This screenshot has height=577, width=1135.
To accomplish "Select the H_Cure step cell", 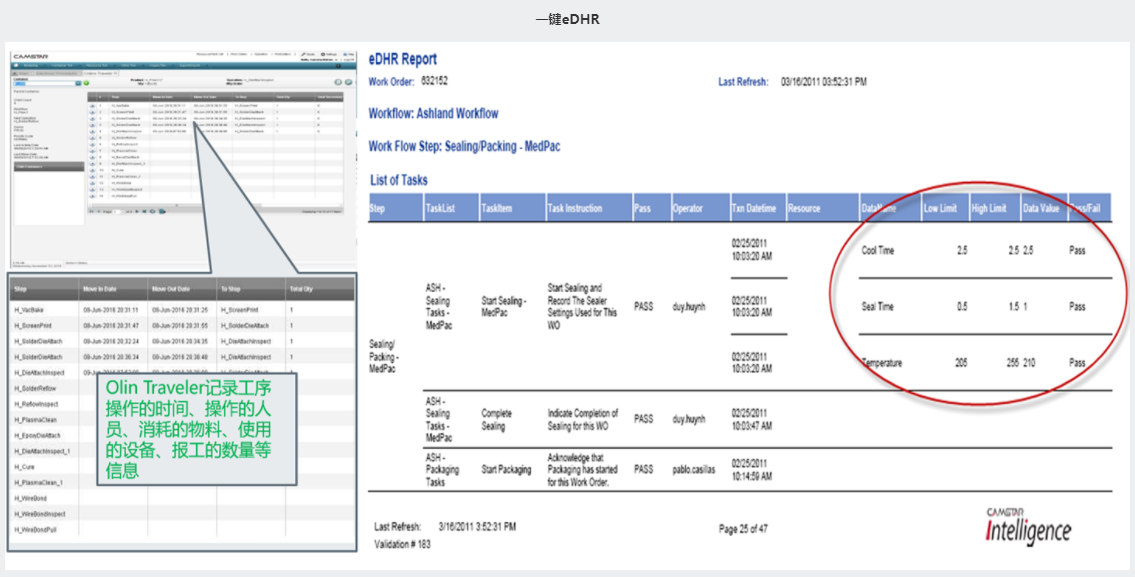I will pos(25,467).
